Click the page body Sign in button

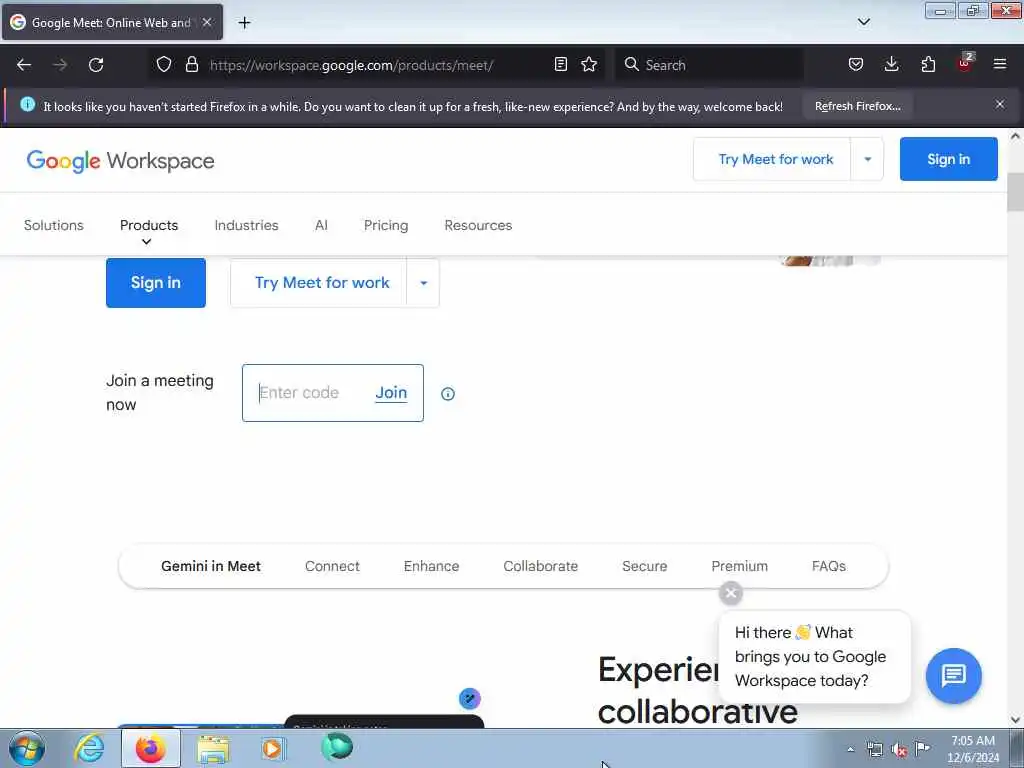pyautogui.click(x=155, y=283)
